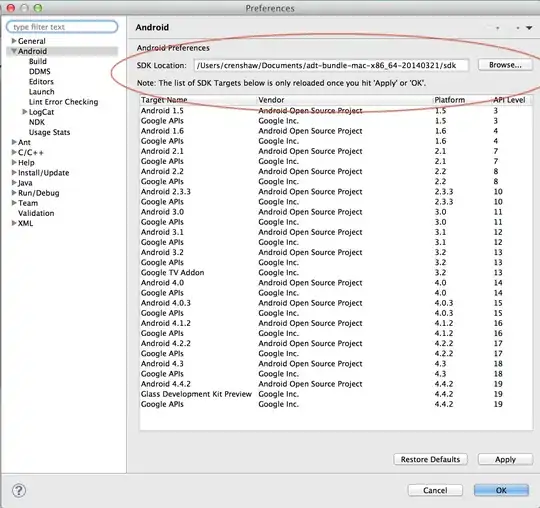Open Editors preferences page
Screen dimensions: 540x508
click(41, 82)
